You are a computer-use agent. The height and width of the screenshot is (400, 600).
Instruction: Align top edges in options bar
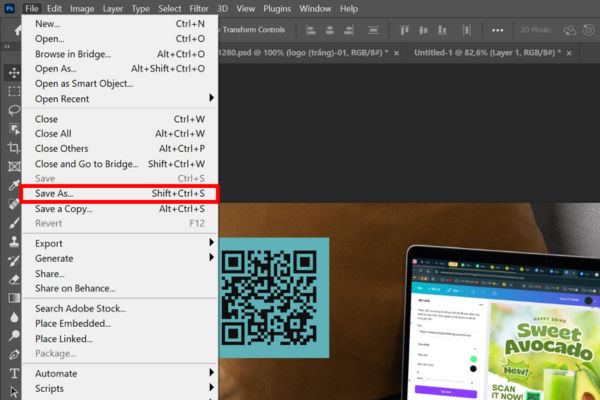(x=404, y=30)
